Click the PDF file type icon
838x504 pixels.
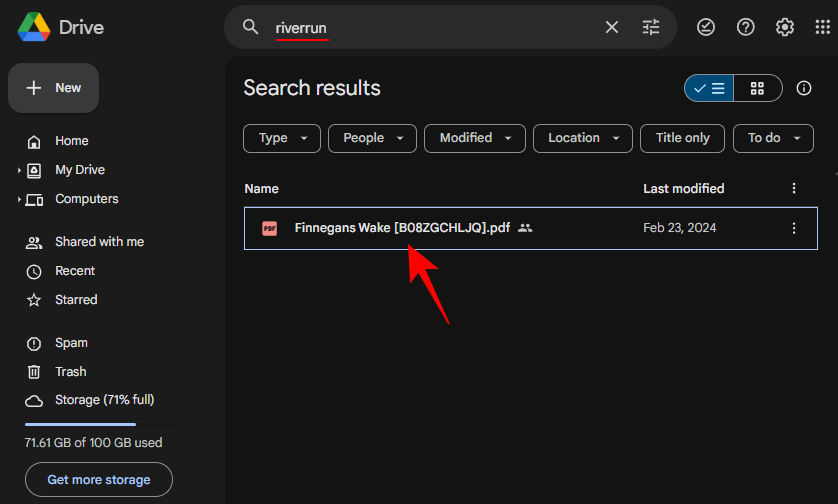tap(269, 228)
